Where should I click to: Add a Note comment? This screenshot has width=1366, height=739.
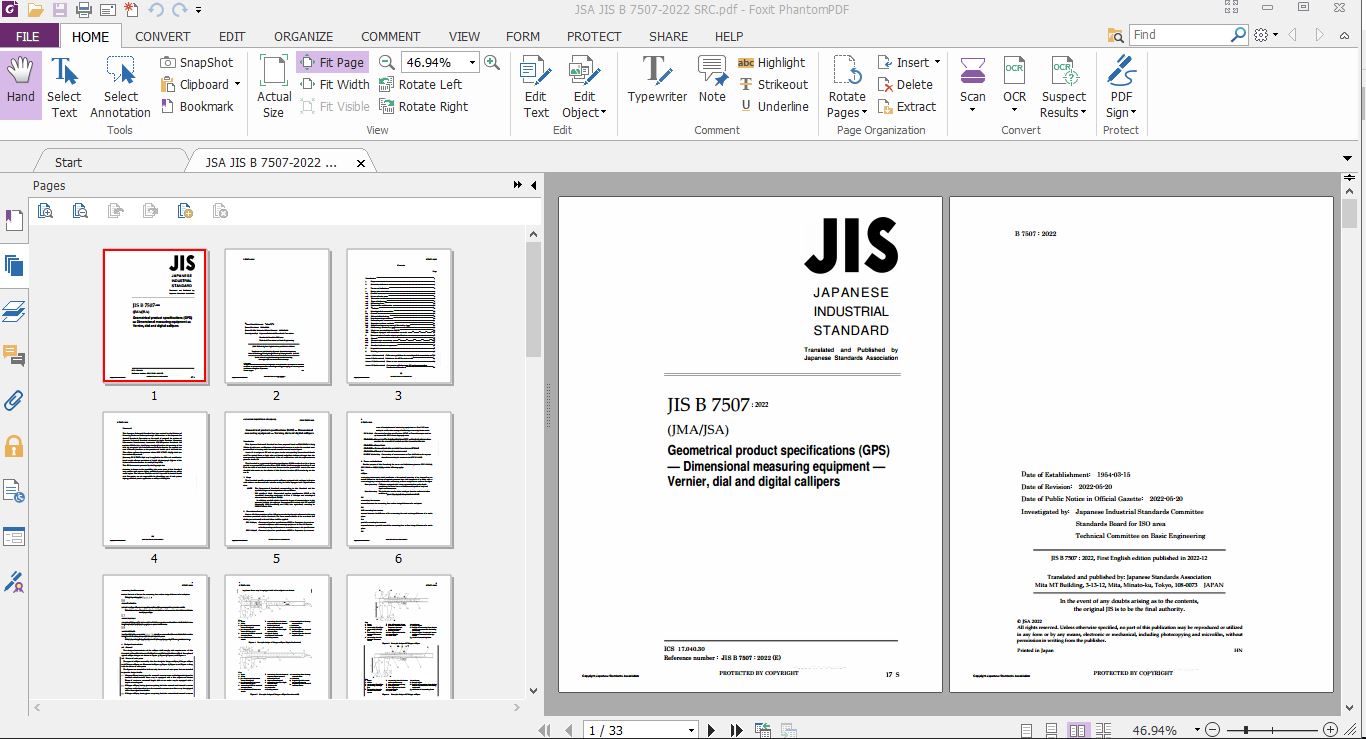tap(712, 80)
